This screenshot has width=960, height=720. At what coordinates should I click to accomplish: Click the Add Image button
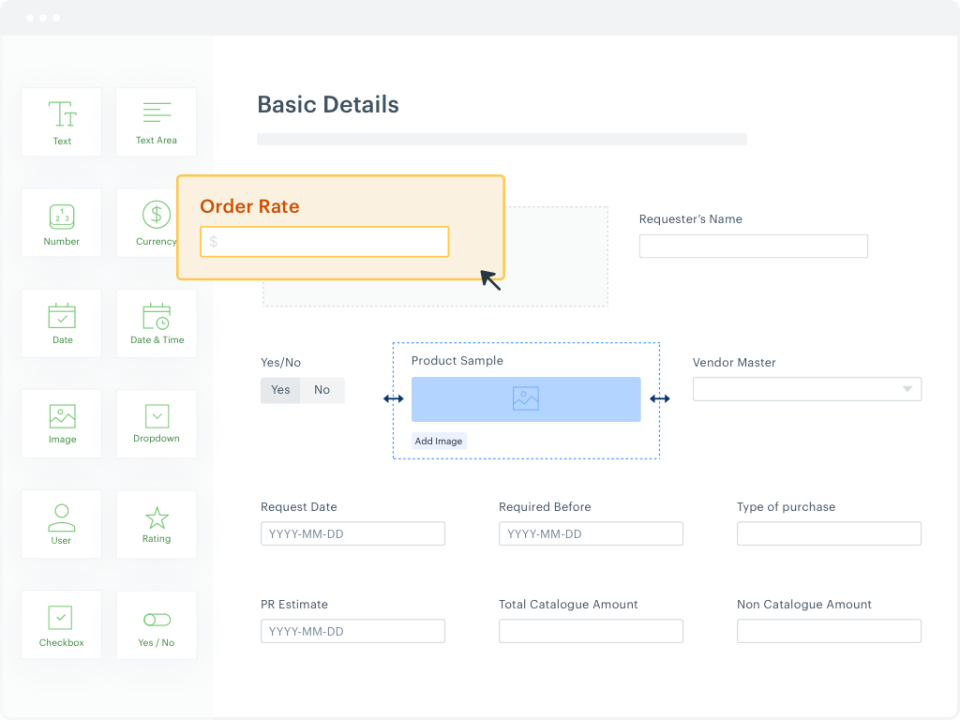coord(439,441)
